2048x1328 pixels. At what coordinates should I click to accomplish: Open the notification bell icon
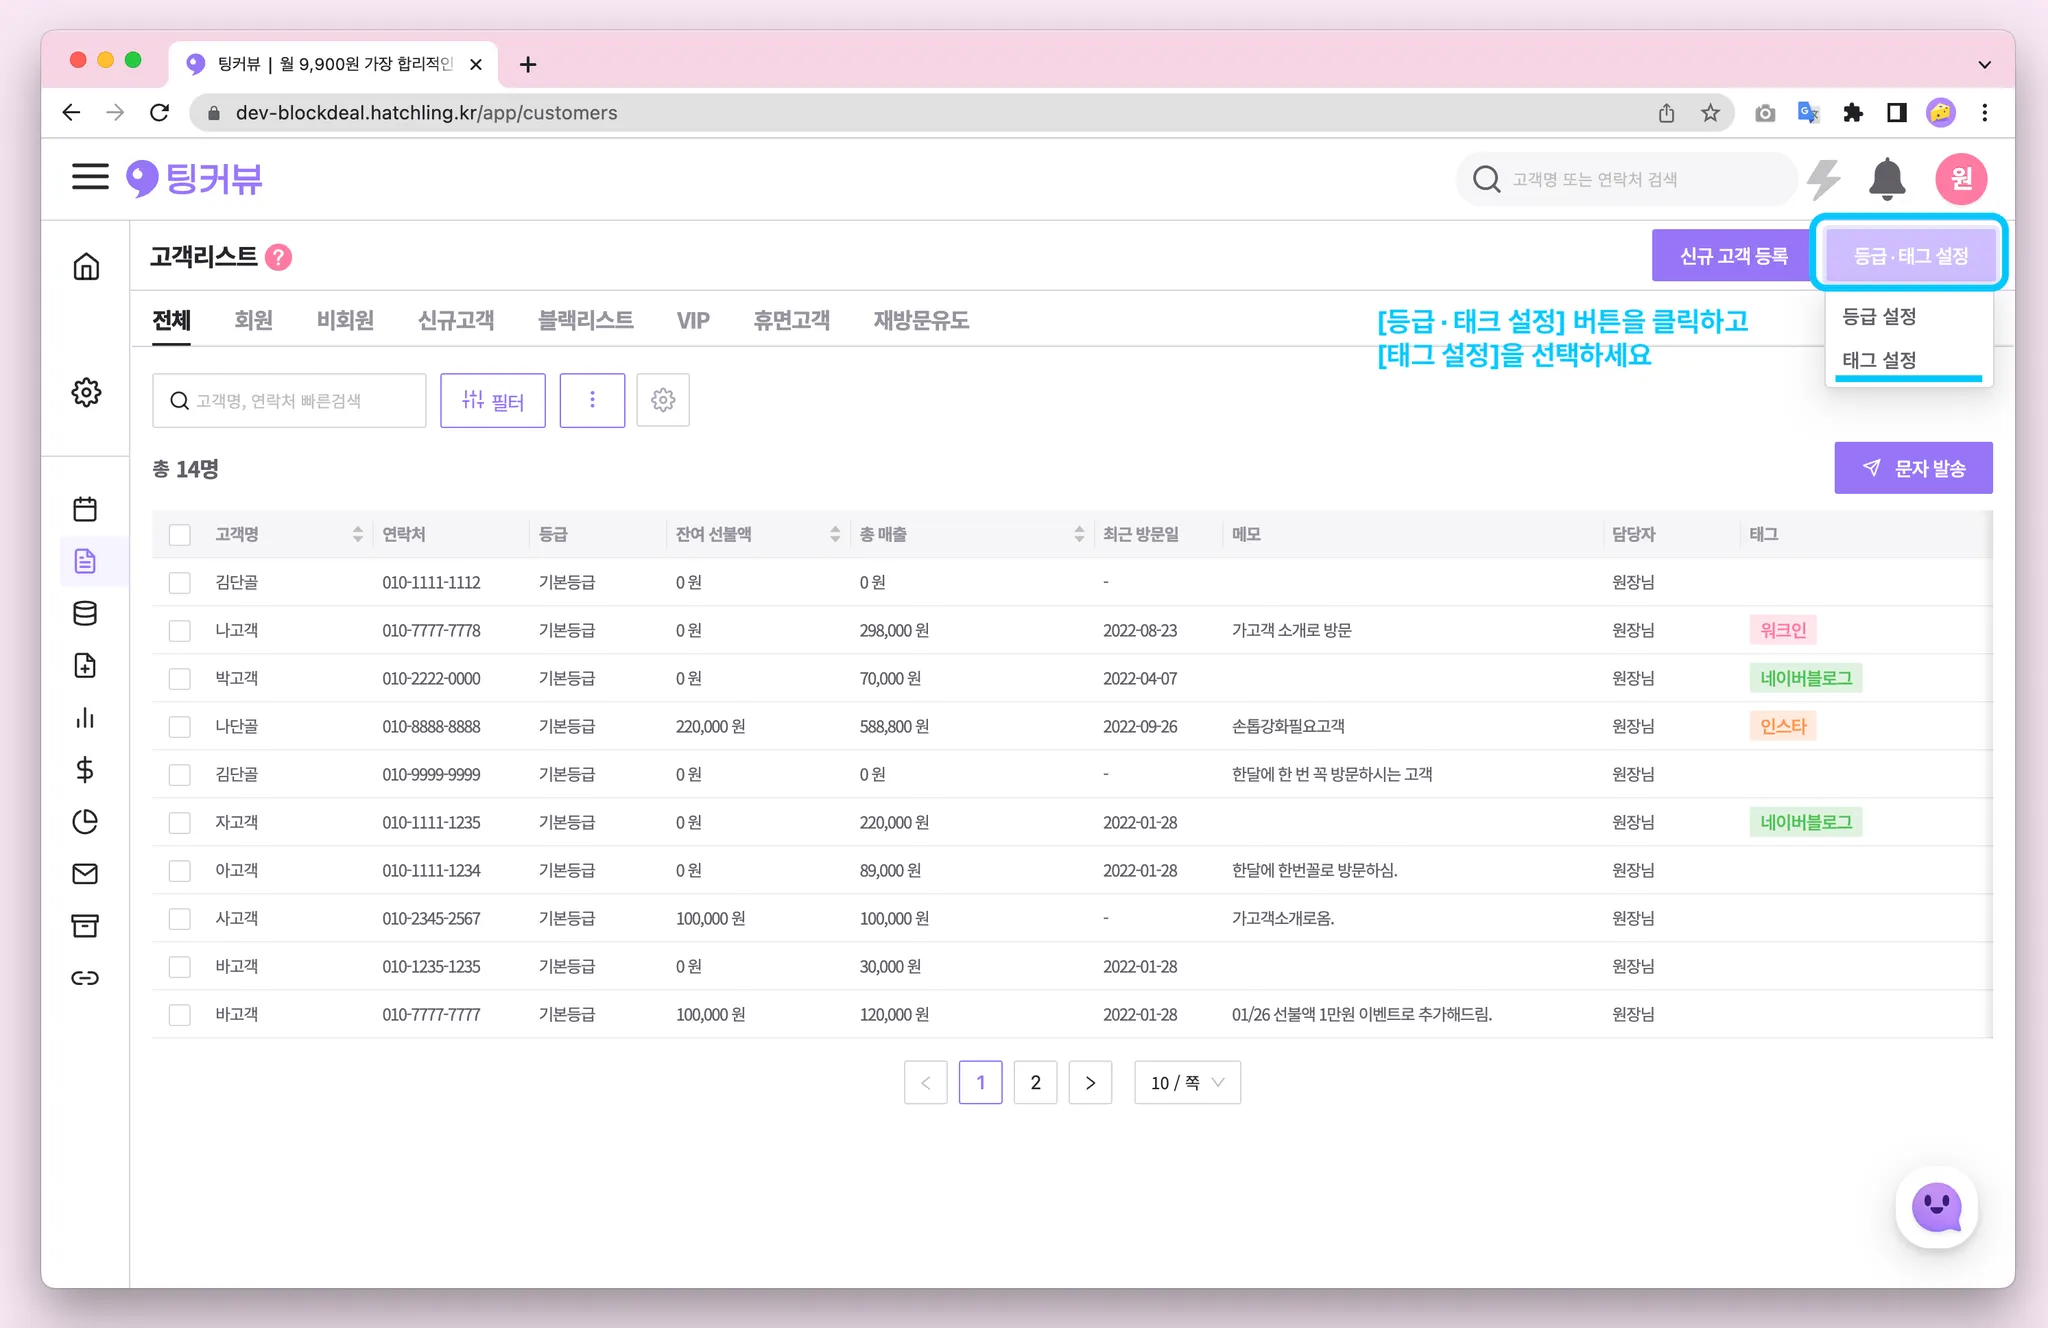click(1886, 179)
